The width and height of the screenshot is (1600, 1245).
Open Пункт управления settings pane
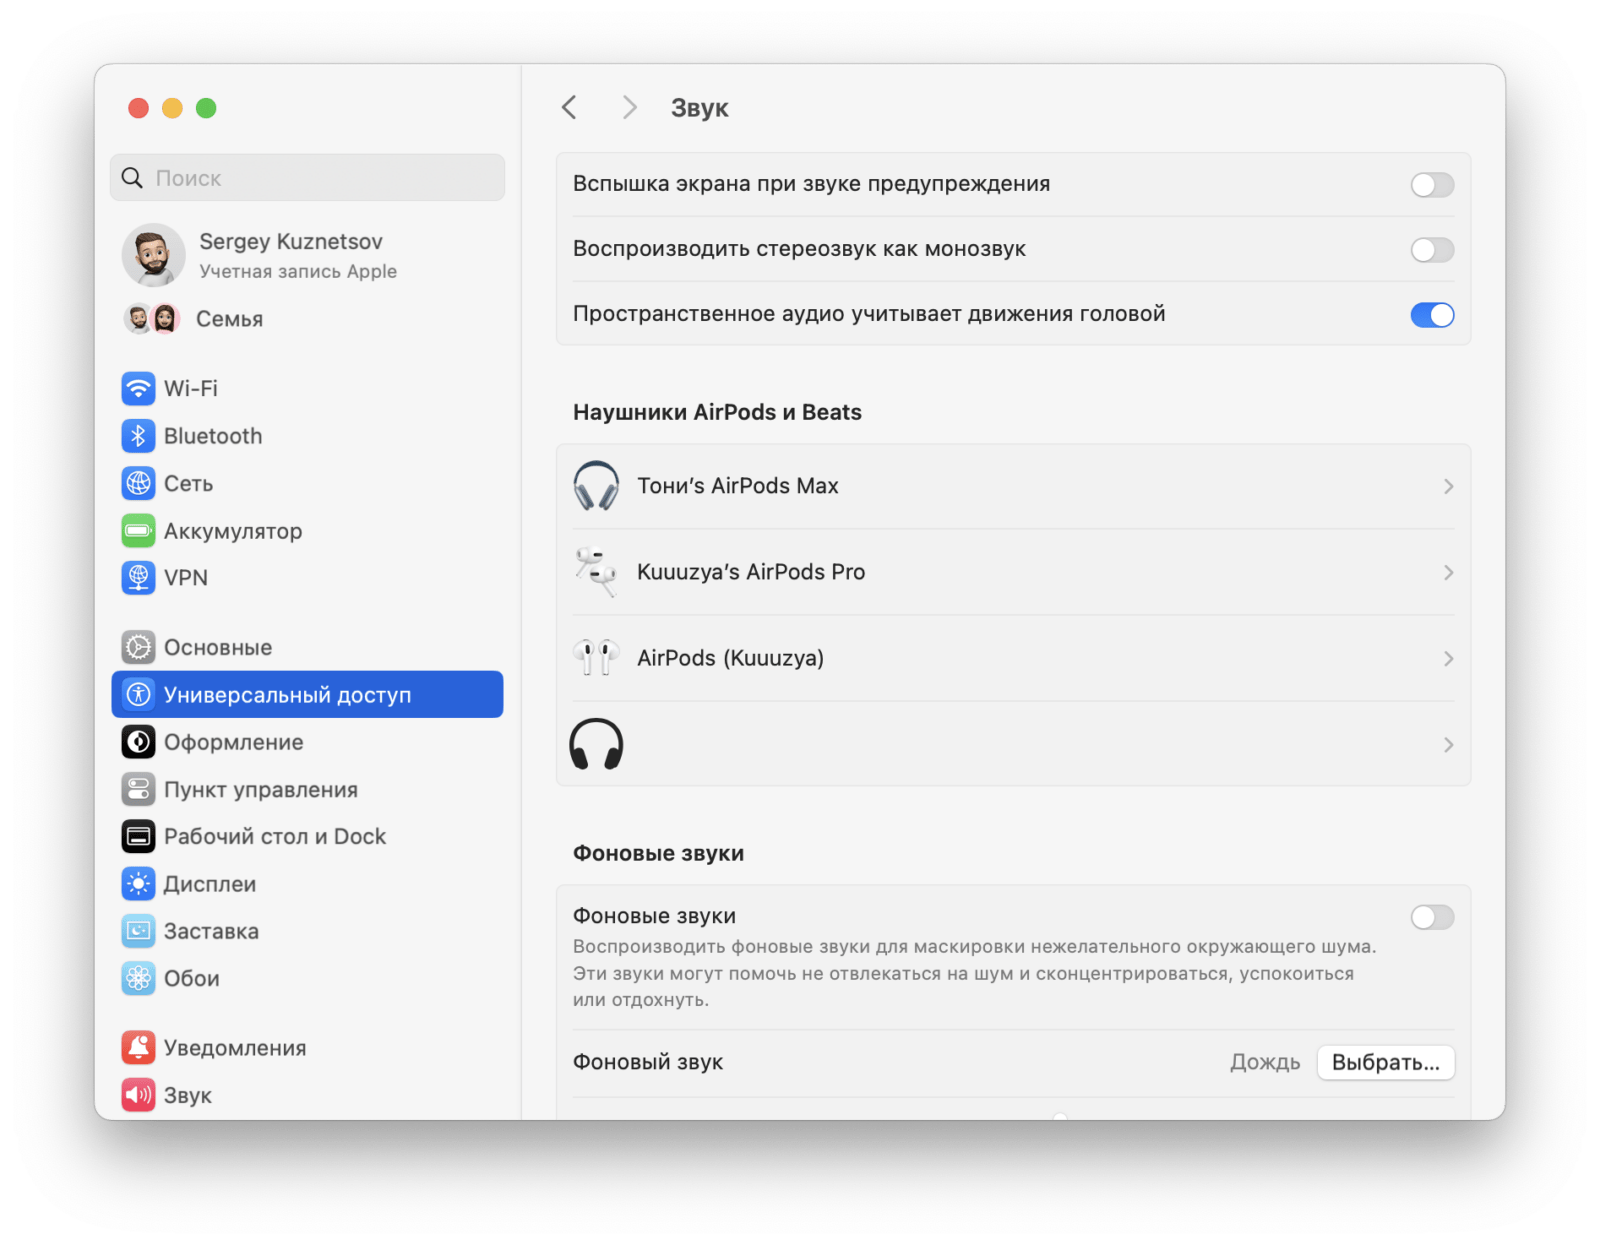point(307,789)
